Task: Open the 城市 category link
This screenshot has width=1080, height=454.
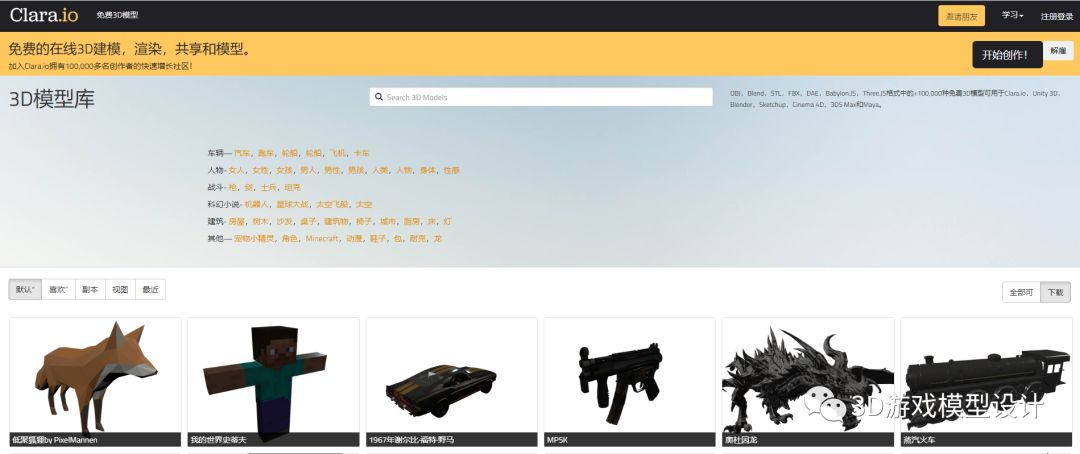Action: point(388,222)
